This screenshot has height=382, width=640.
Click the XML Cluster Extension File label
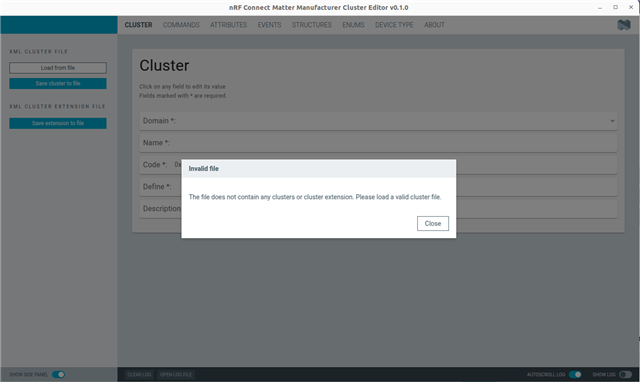57,107
